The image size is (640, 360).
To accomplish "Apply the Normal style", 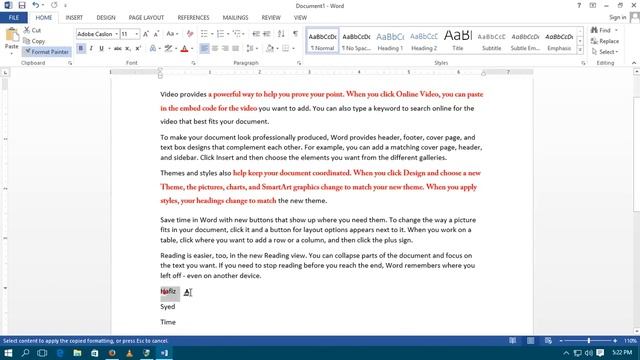I will point(322,41).
